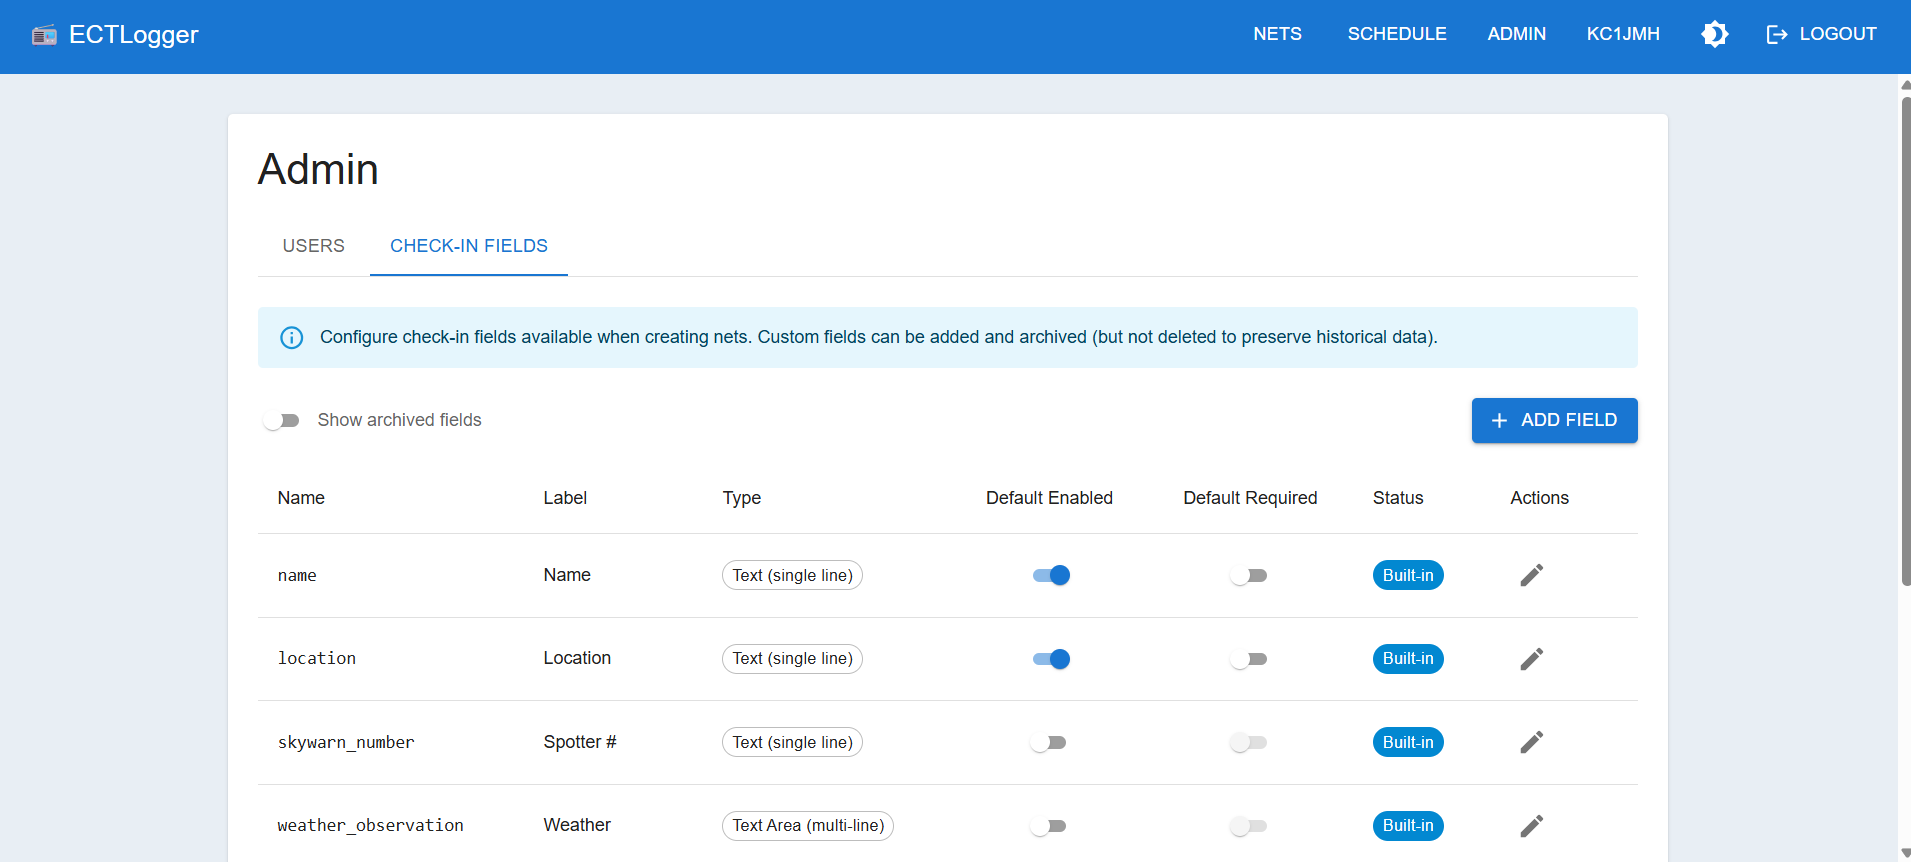Switch to the Users tab

[x=313, y=246]
